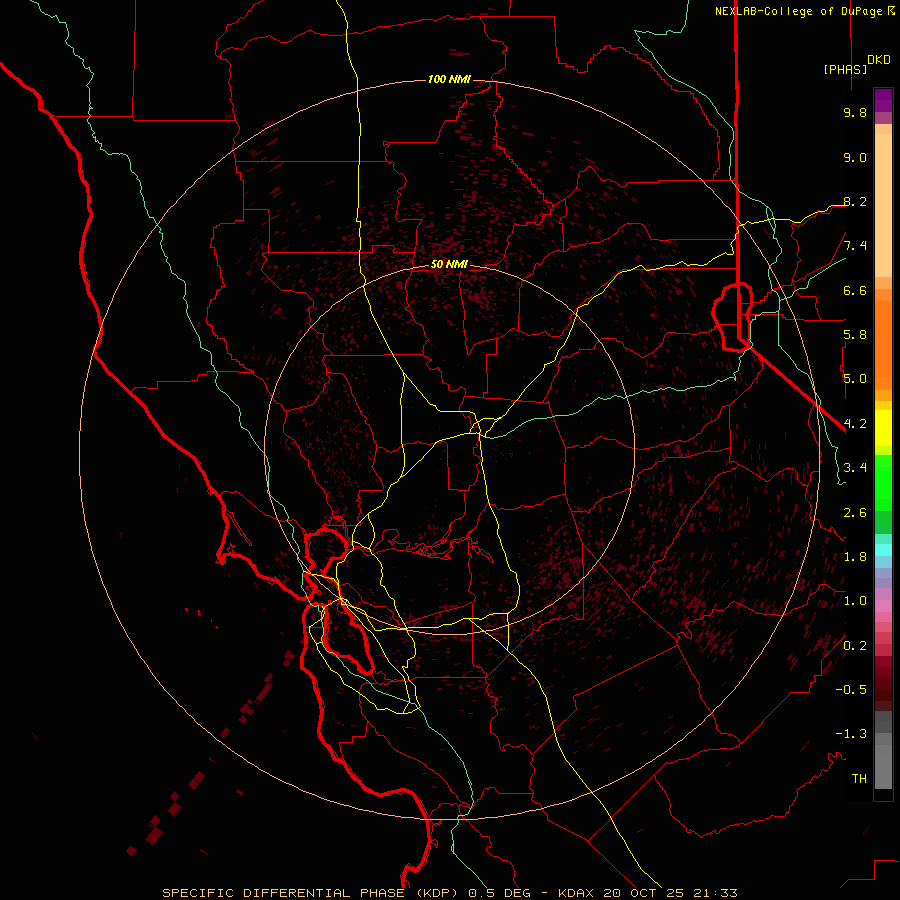Pick the pink band near 1.0
Image resolution: width=900 pixels, height=900 pixels.
tap(883, 606)
